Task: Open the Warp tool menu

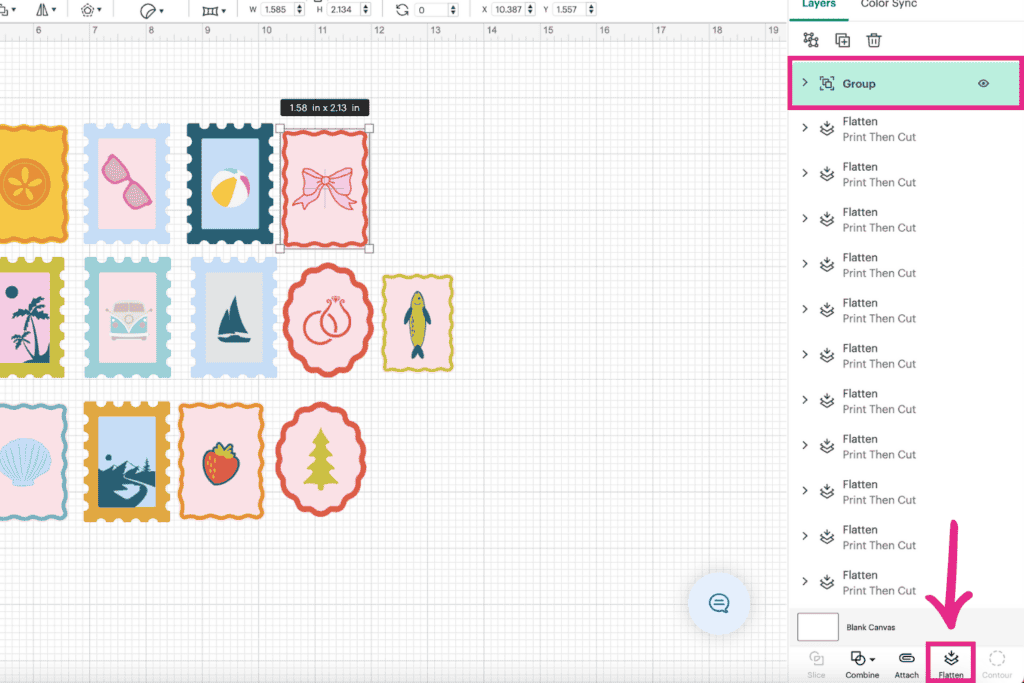Action: tap(214, 10)
